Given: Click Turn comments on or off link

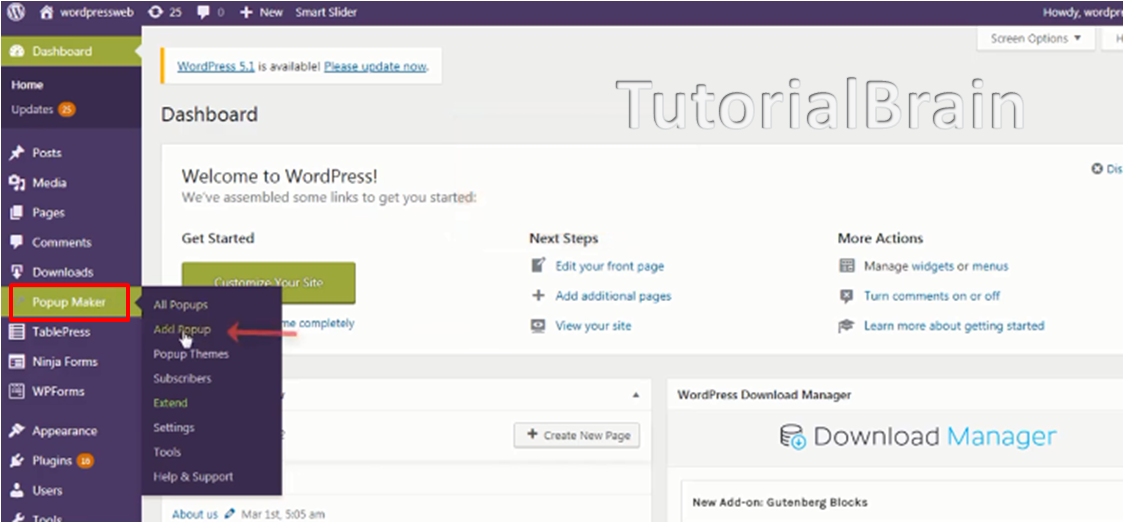Looking at the screenshot, I should [x=932, y=296].
